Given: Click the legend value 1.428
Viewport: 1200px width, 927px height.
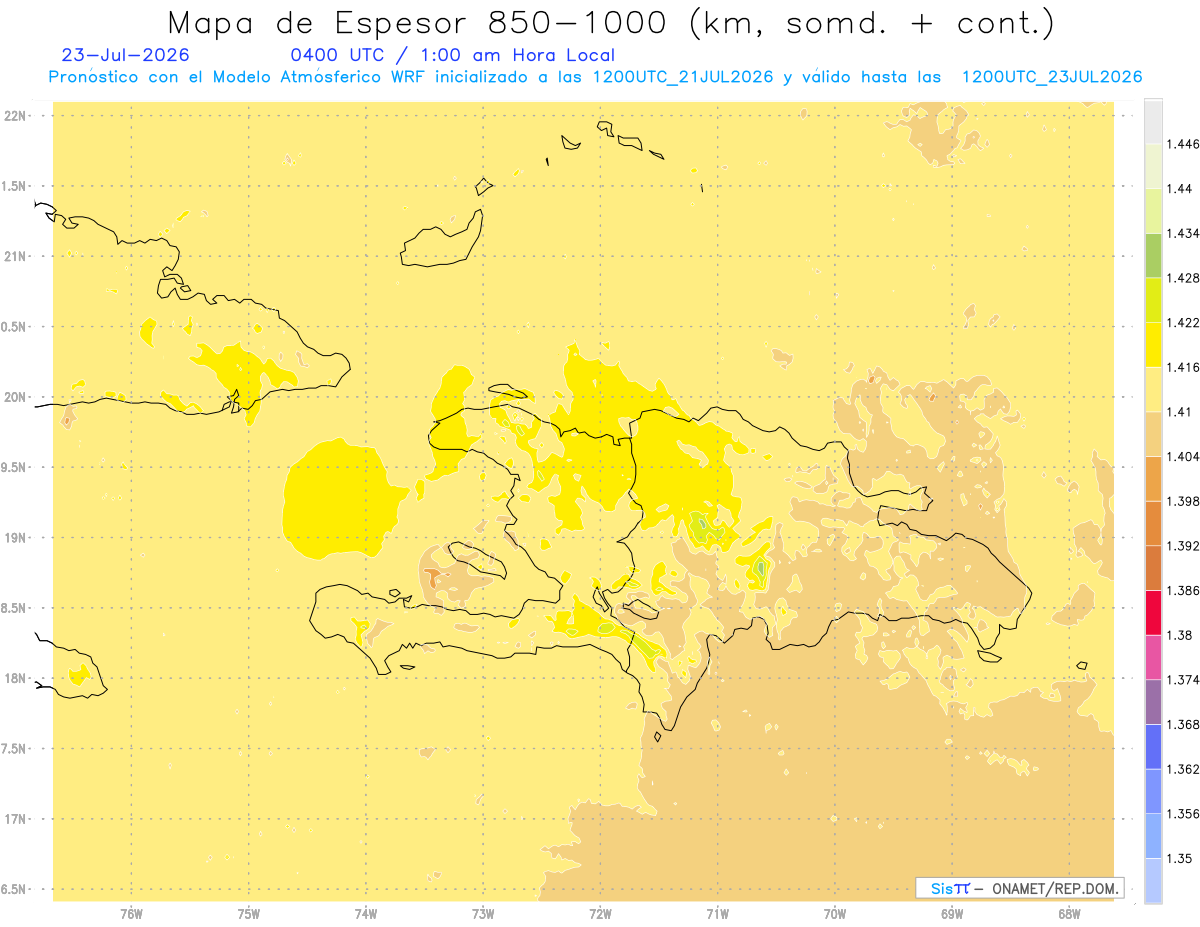Looking at the screenshot, I should (1183, 278).
